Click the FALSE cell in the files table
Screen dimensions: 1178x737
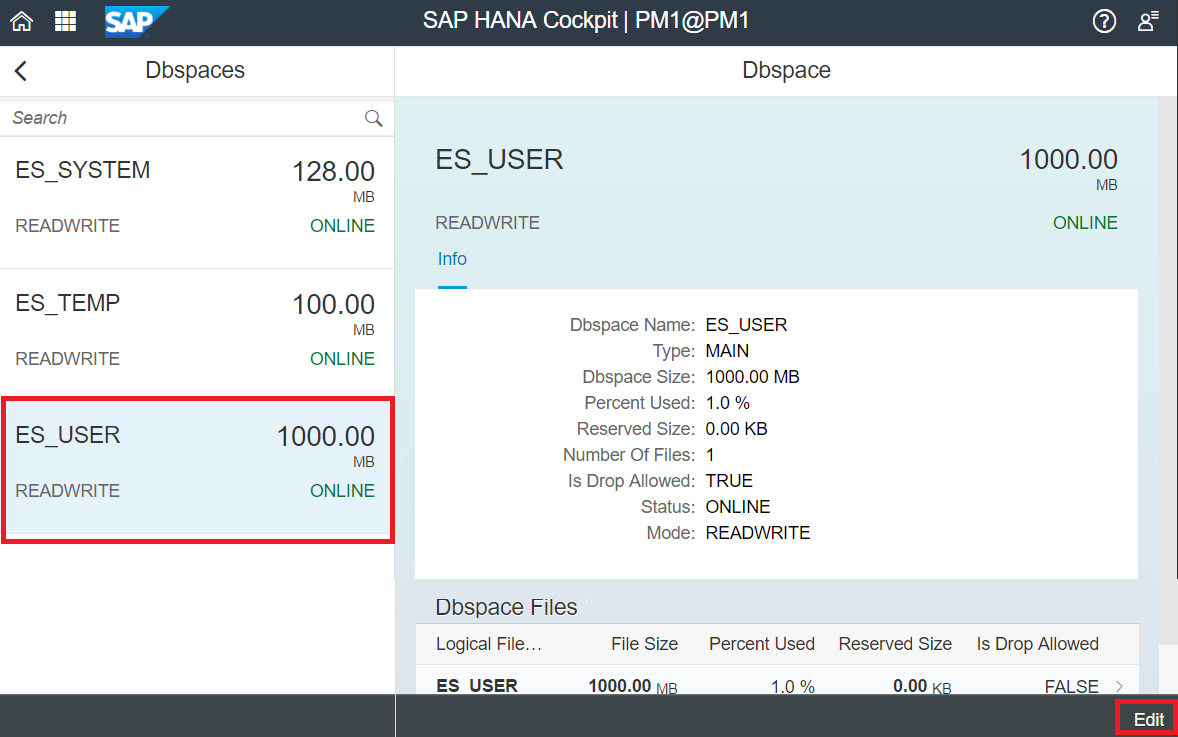[1071, 686]
